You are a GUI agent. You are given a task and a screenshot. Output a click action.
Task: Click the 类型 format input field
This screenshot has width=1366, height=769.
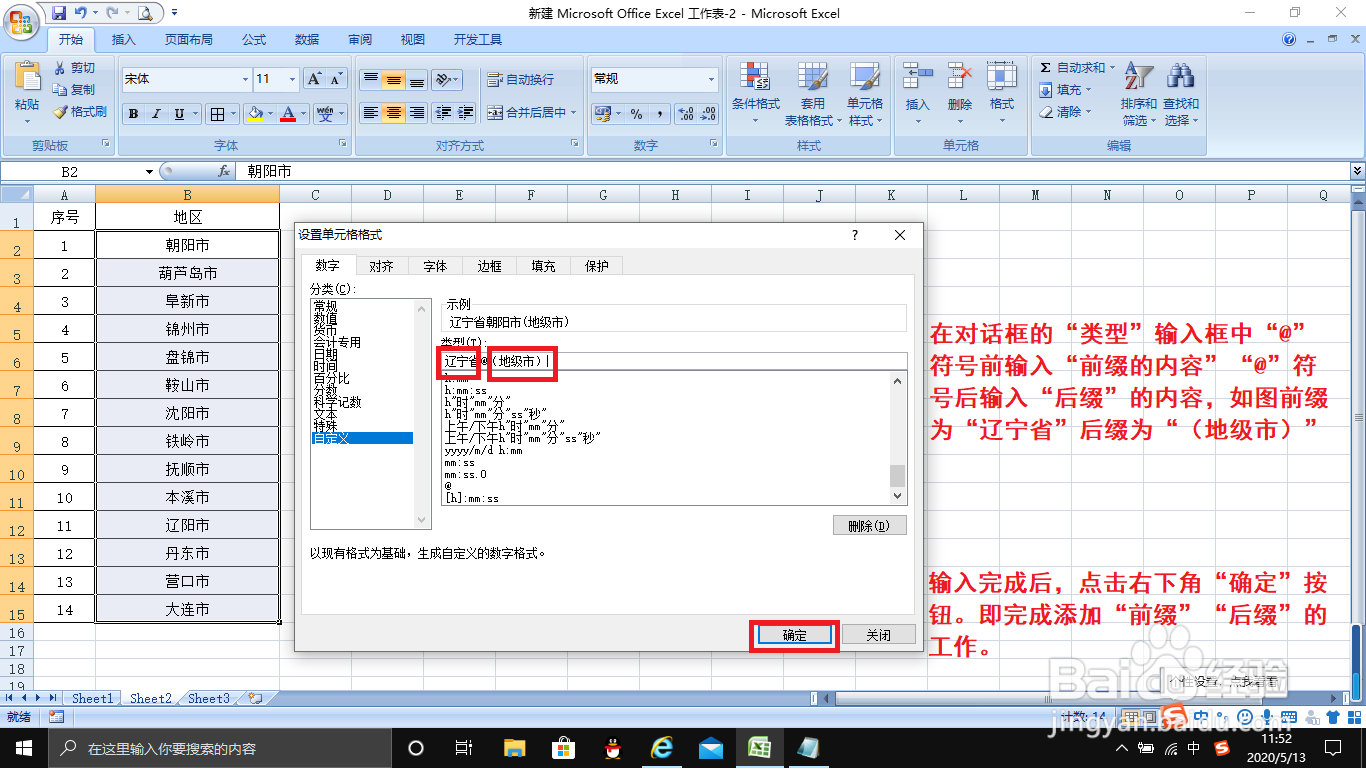674,361
